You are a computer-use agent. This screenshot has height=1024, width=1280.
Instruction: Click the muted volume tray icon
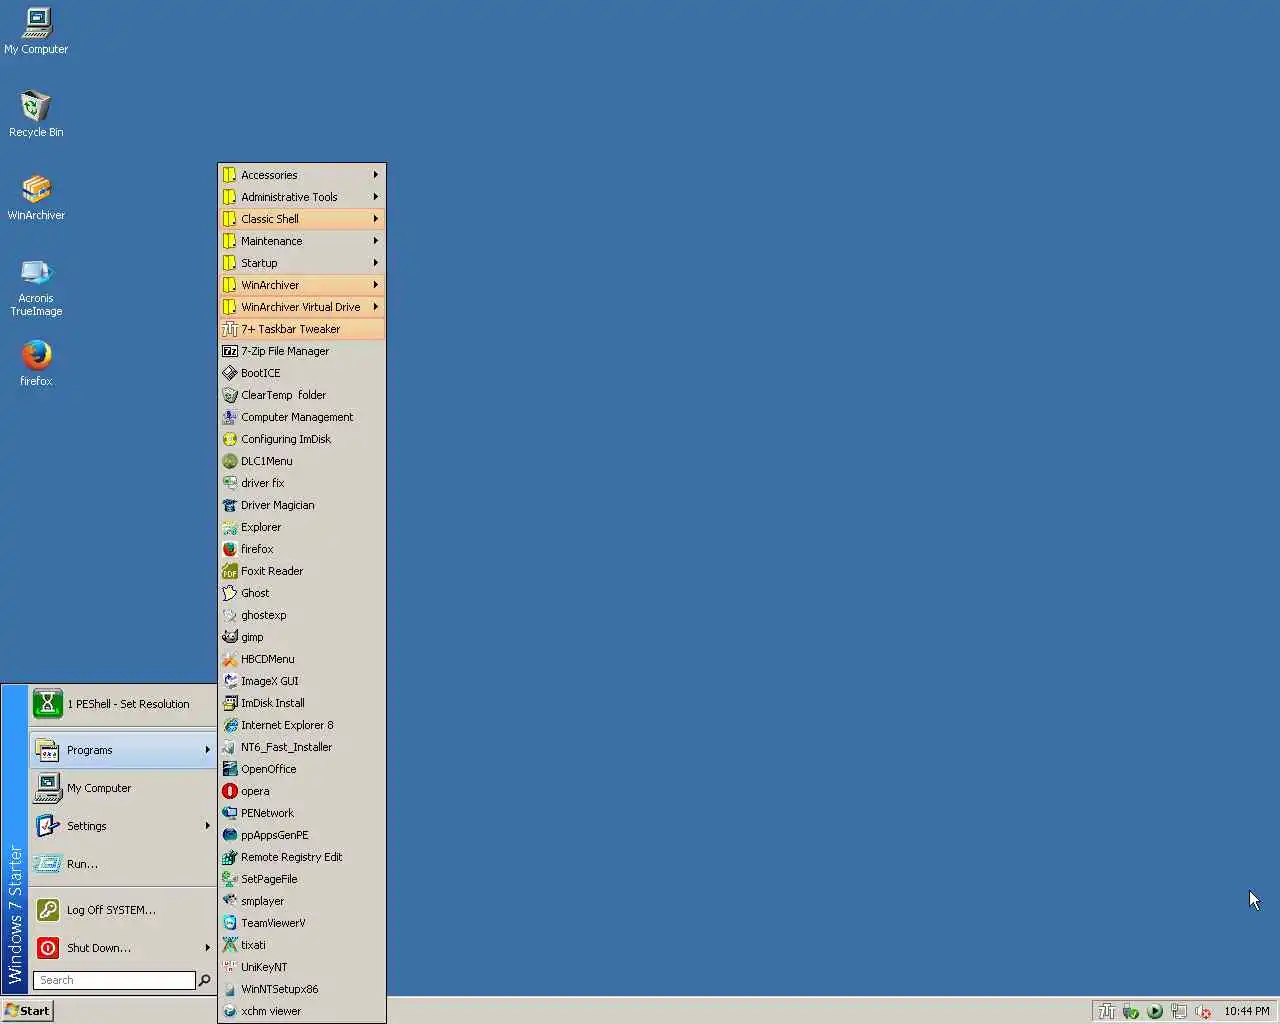pos(1203,1011)
